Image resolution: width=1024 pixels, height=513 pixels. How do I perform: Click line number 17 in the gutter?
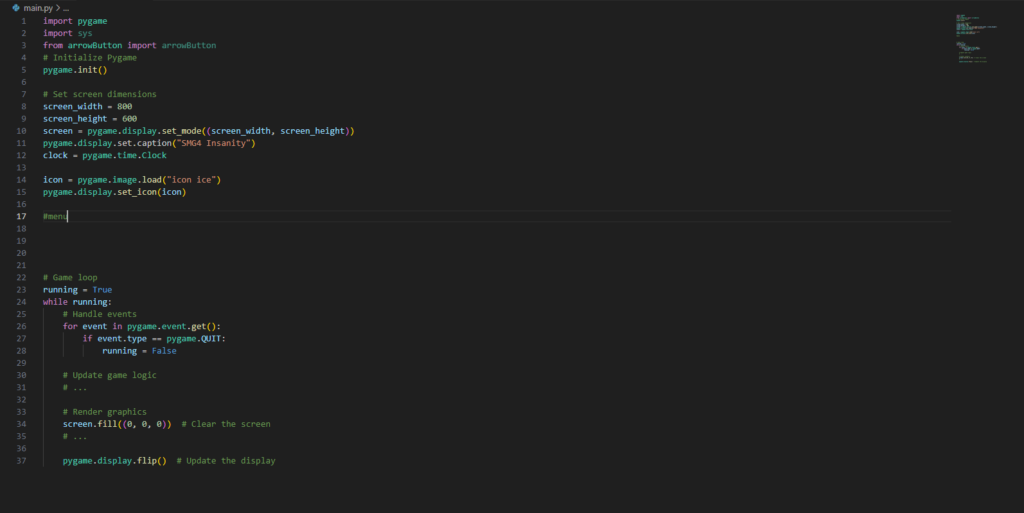[x=21, y=216]
